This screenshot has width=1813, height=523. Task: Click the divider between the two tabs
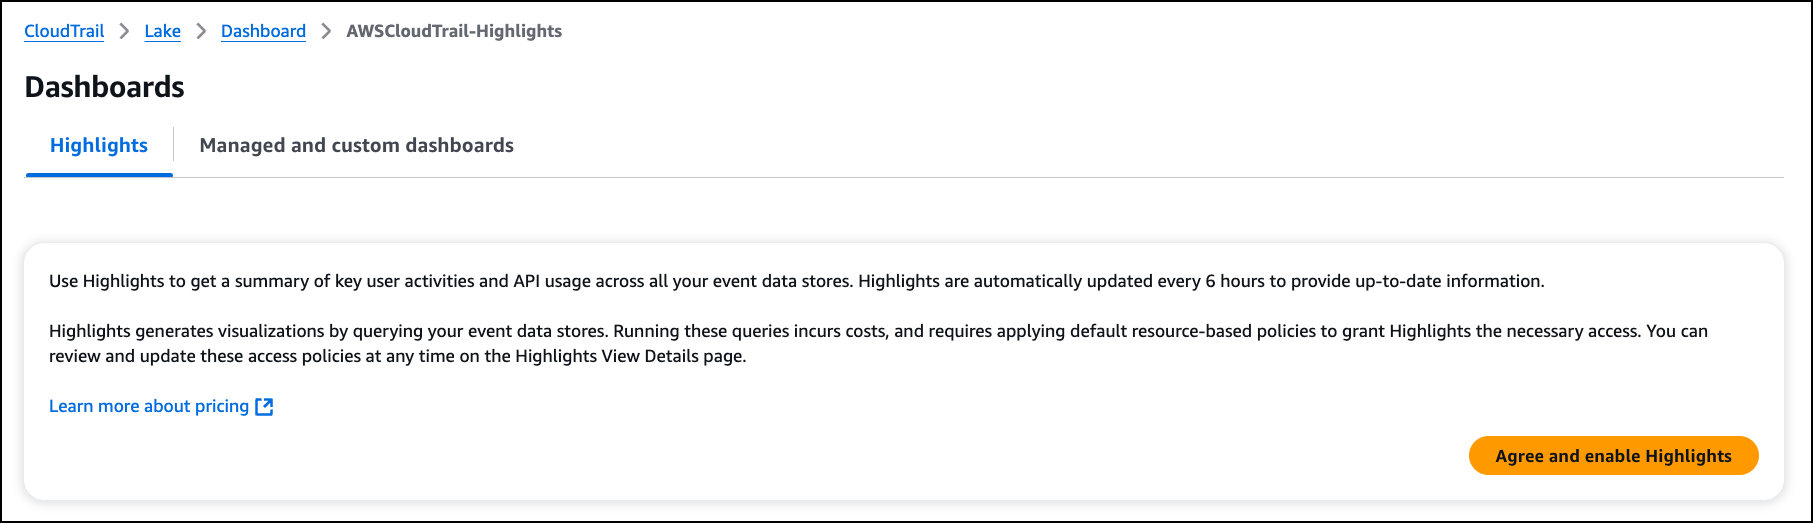click(173, 145)
